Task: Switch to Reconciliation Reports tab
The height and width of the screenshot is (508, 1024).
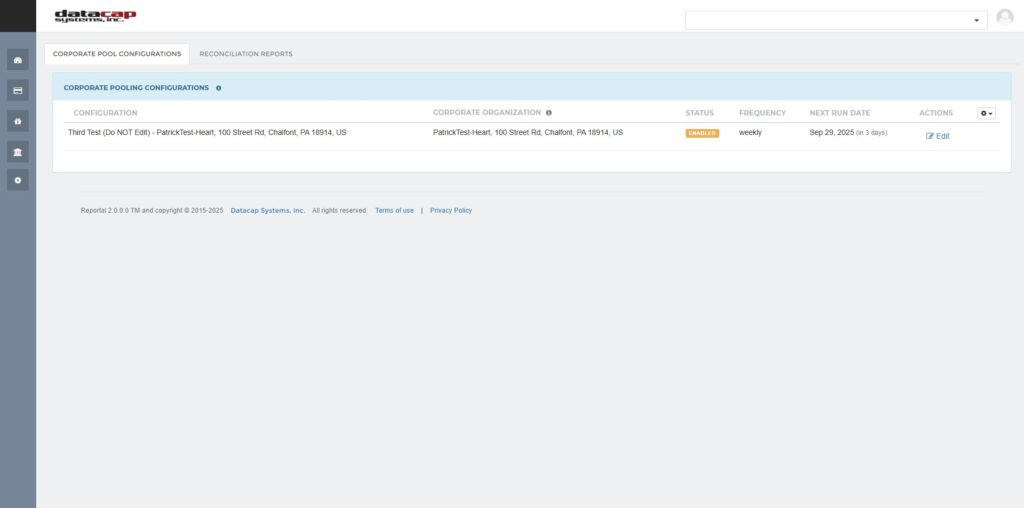Action: pyautogui.click(x=246, y=54)
